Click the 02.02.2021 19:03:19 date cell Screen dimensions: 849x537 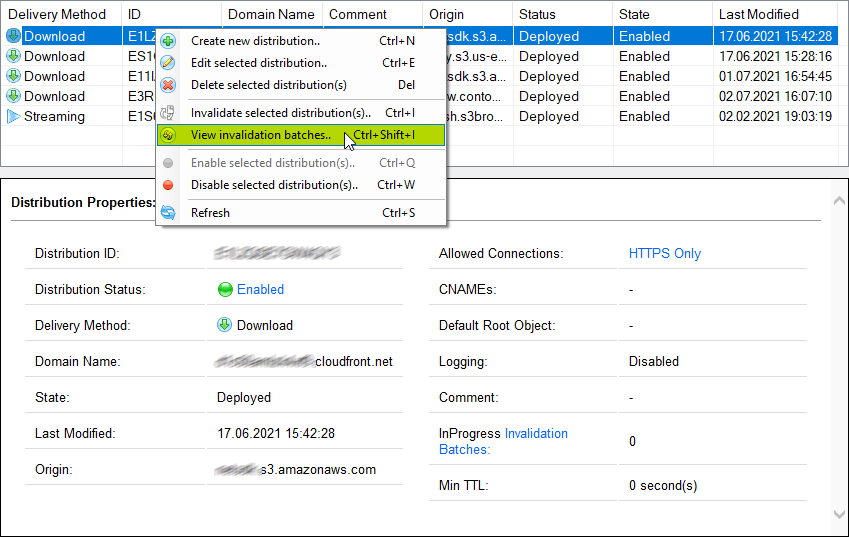[775, 116]
